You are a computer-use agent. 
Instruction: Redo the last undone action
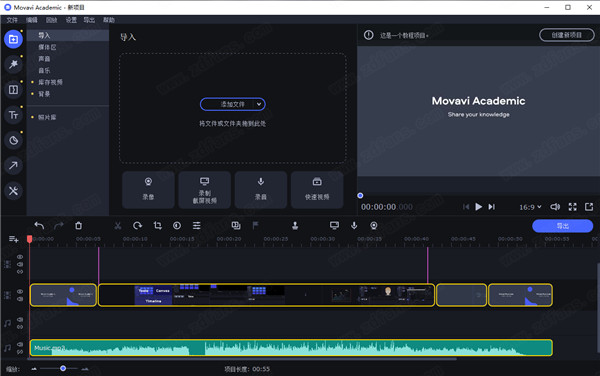click(x=59, y=226)
